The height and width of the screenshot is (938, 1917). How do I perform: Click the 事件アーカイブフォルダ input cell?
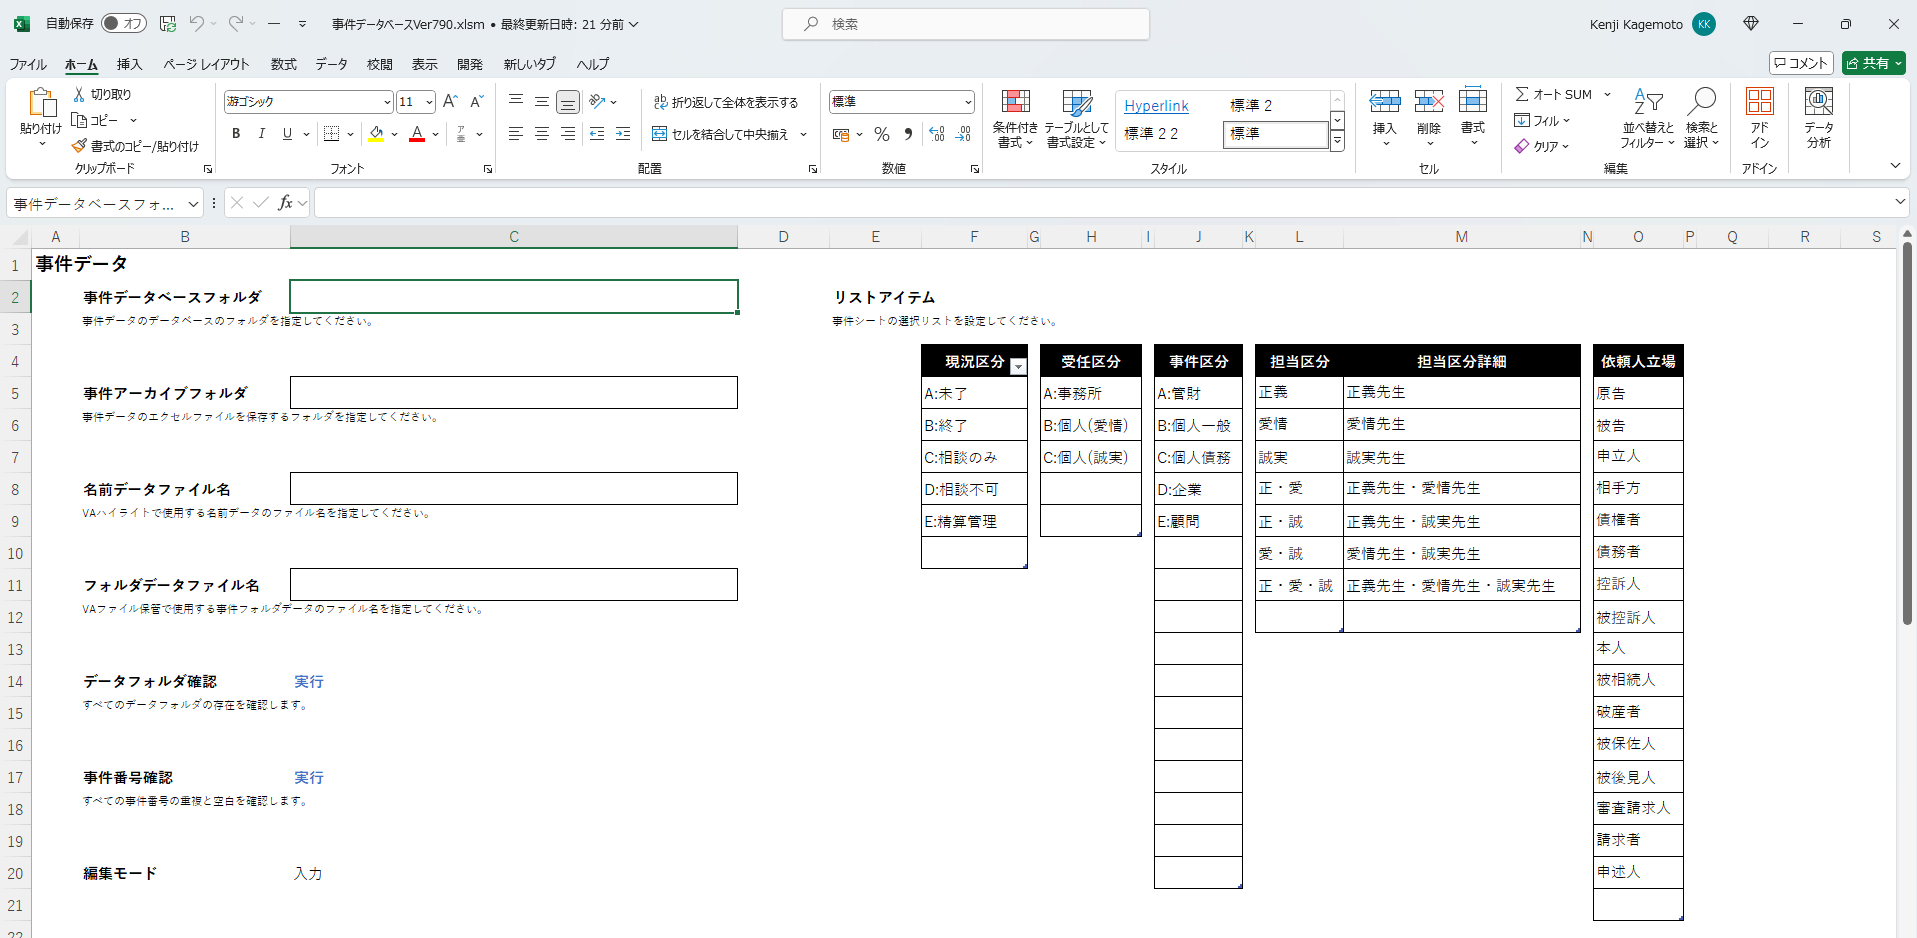click(513, 392)
